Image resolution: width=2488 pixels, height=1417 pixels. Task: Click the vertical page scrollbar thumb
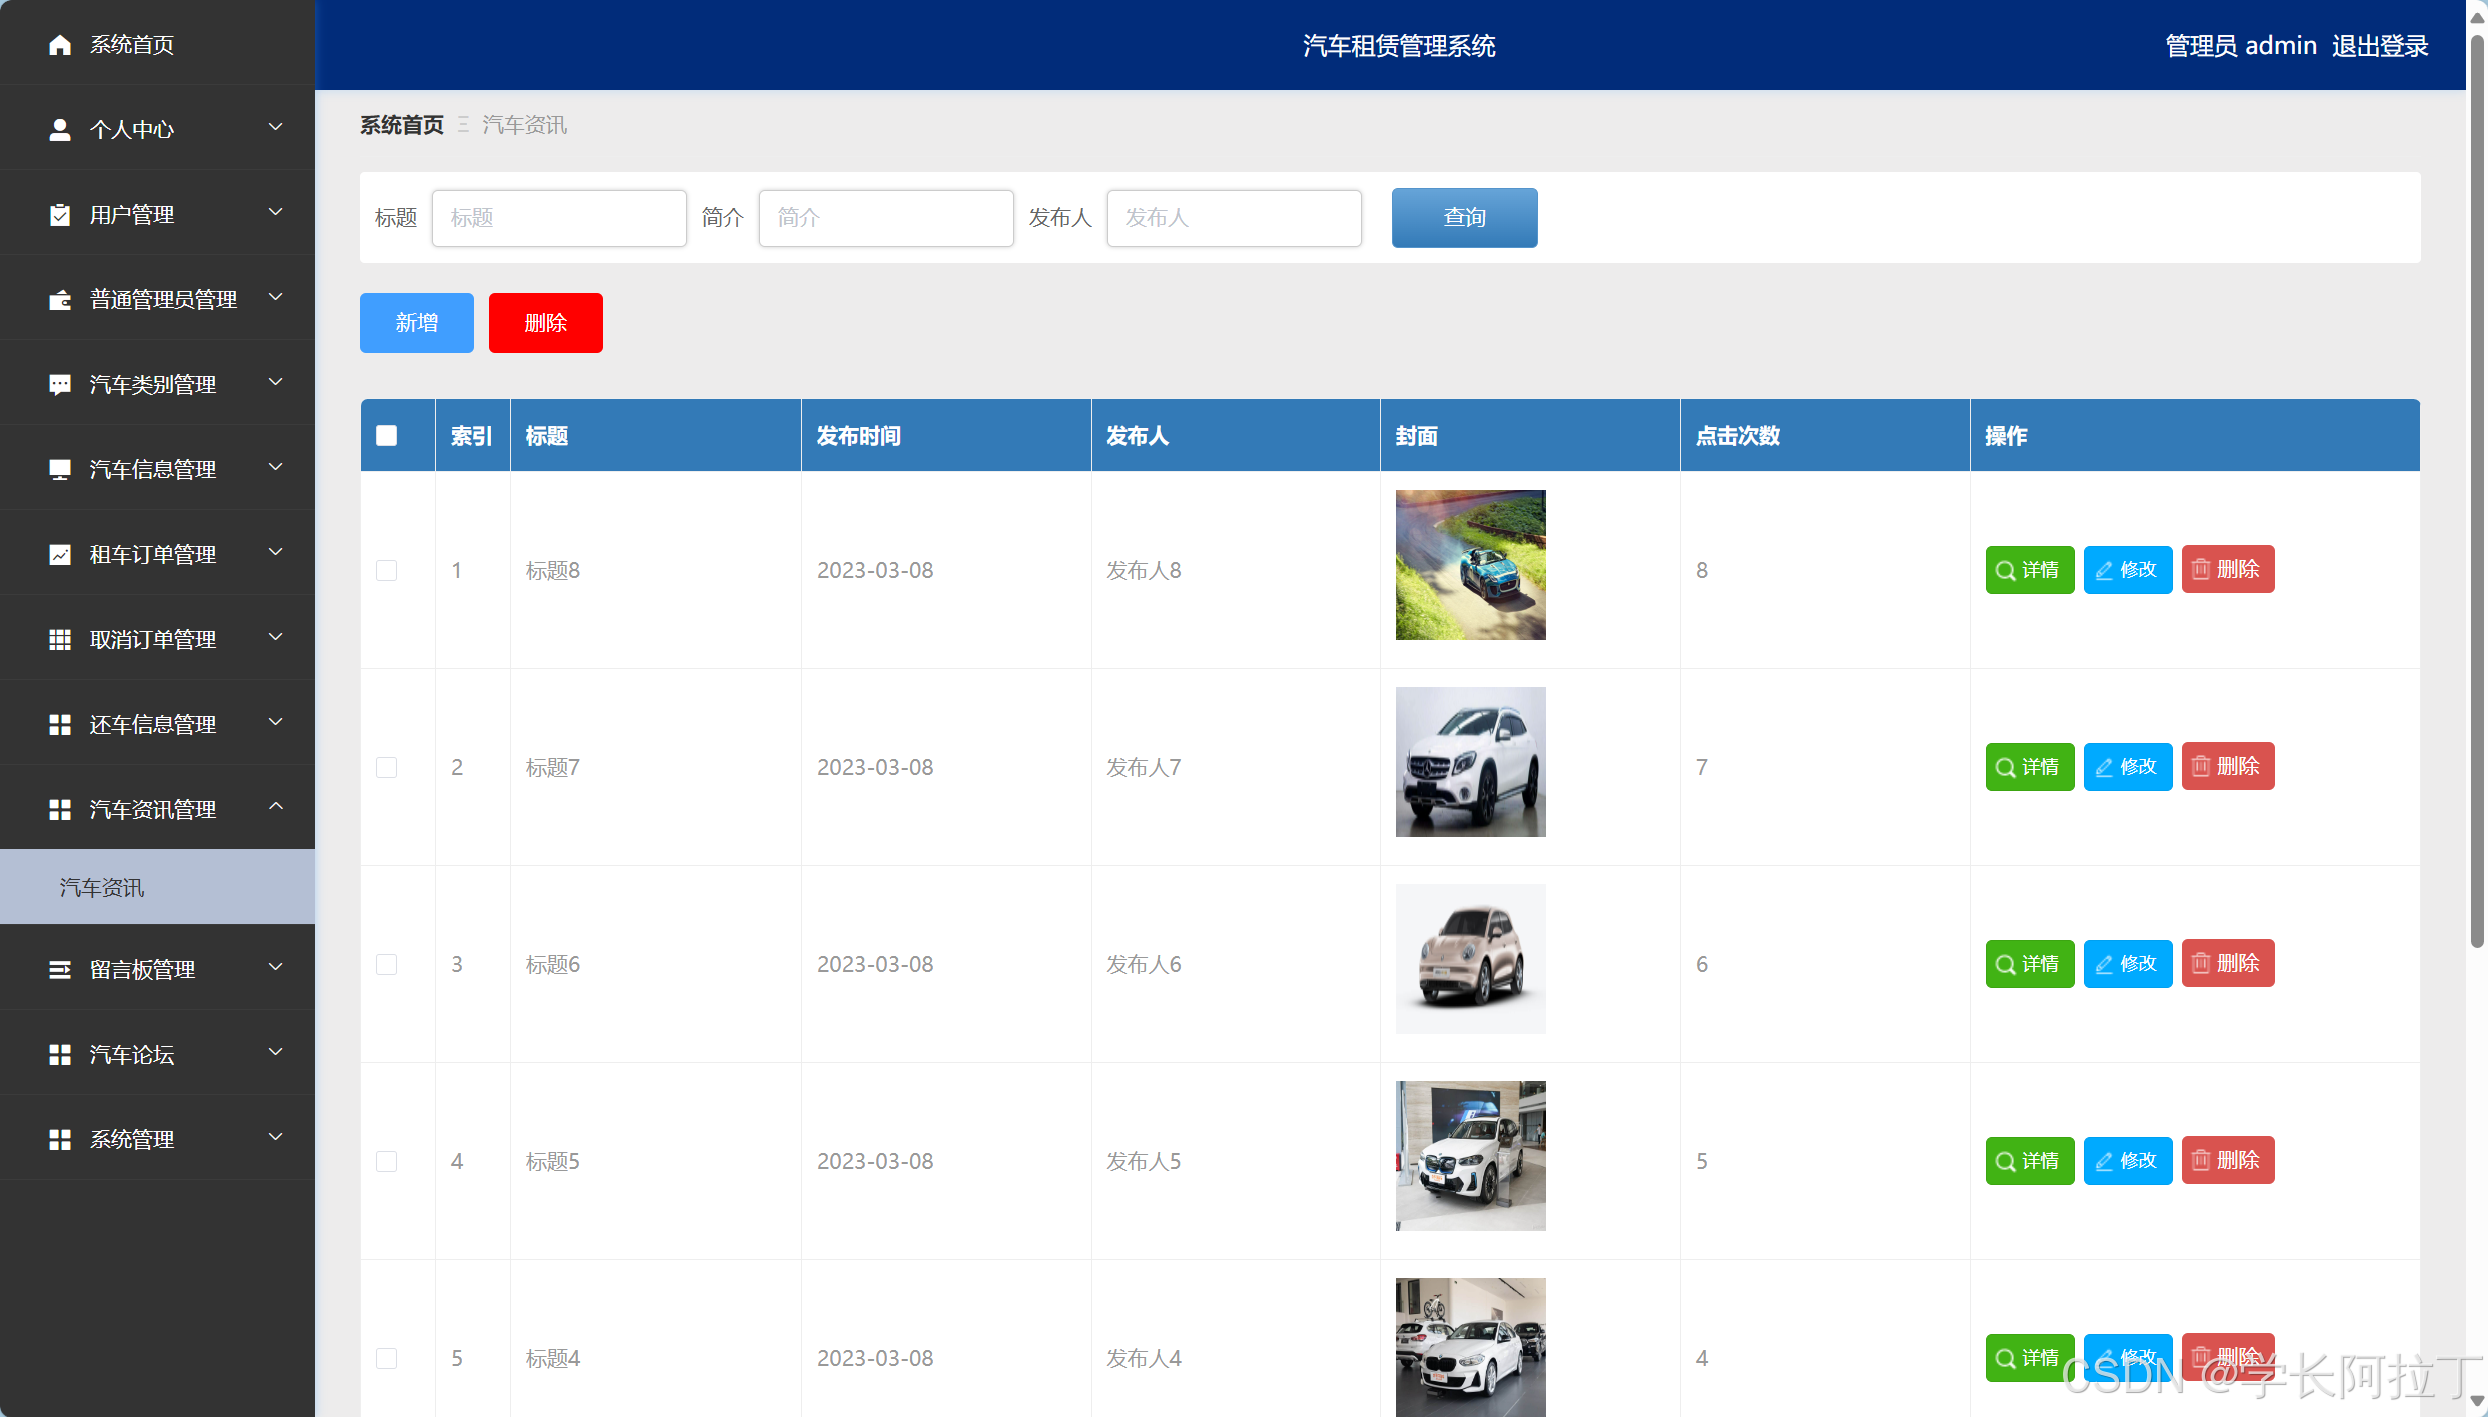tap(2476, 490)
